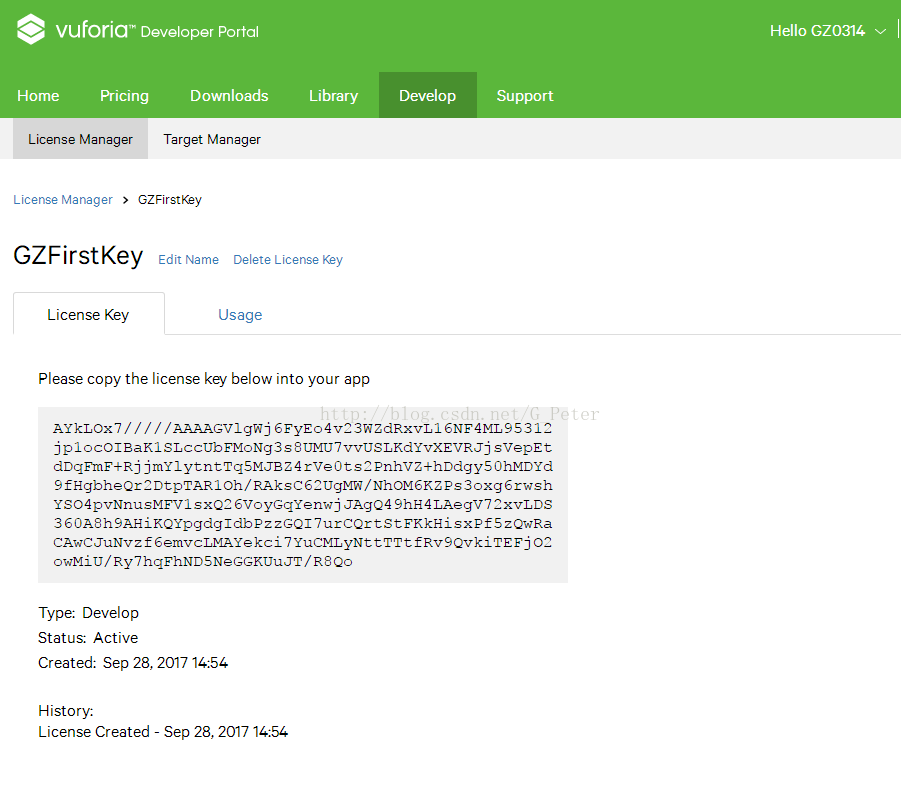This screenshot has width=901, height=806.
Task: Click the Vuforia Developer Portal title text
Action: [x=157, y=30]
